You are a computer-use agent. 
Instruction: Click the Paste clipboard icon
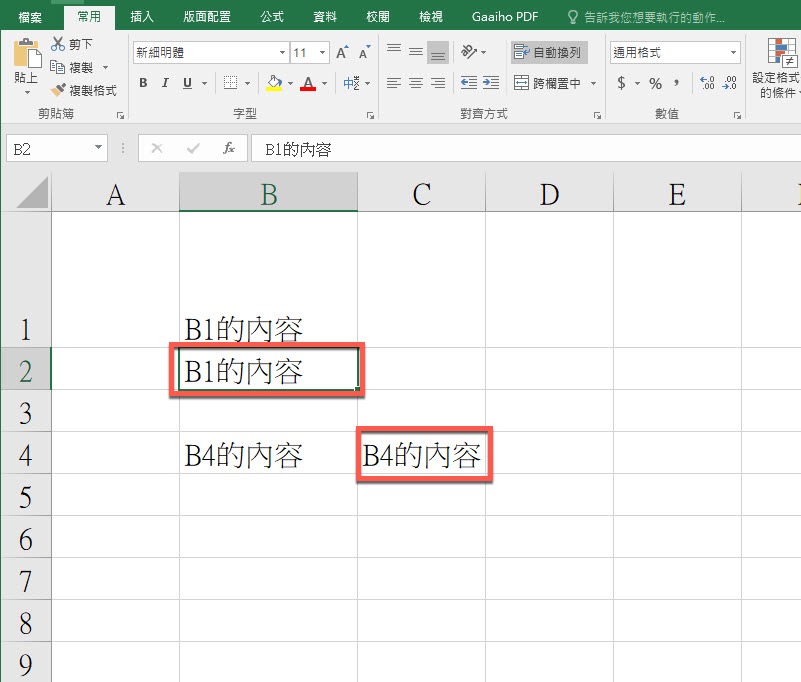click(27, 53)
